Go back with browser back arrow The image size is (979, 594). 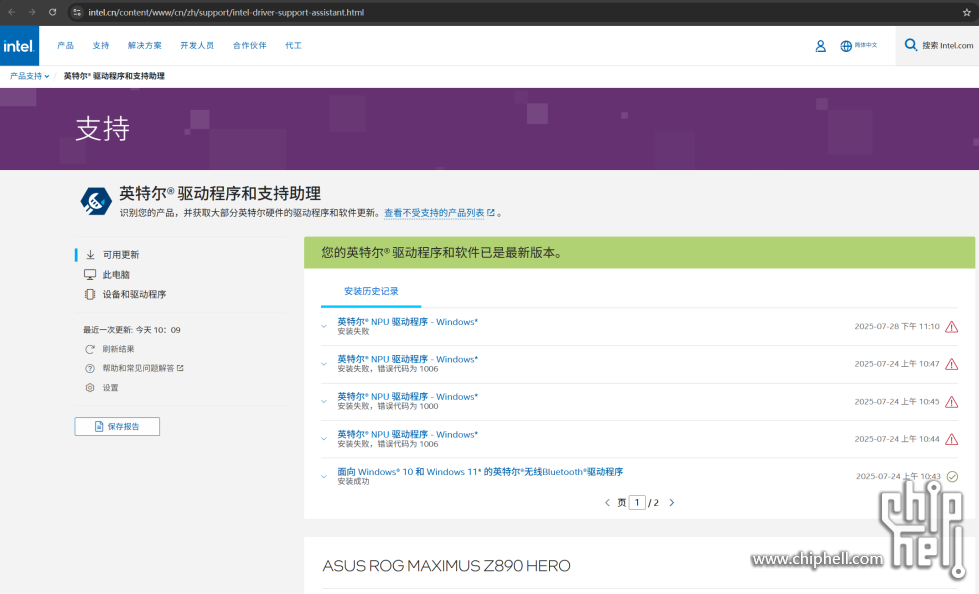point(11,12)
